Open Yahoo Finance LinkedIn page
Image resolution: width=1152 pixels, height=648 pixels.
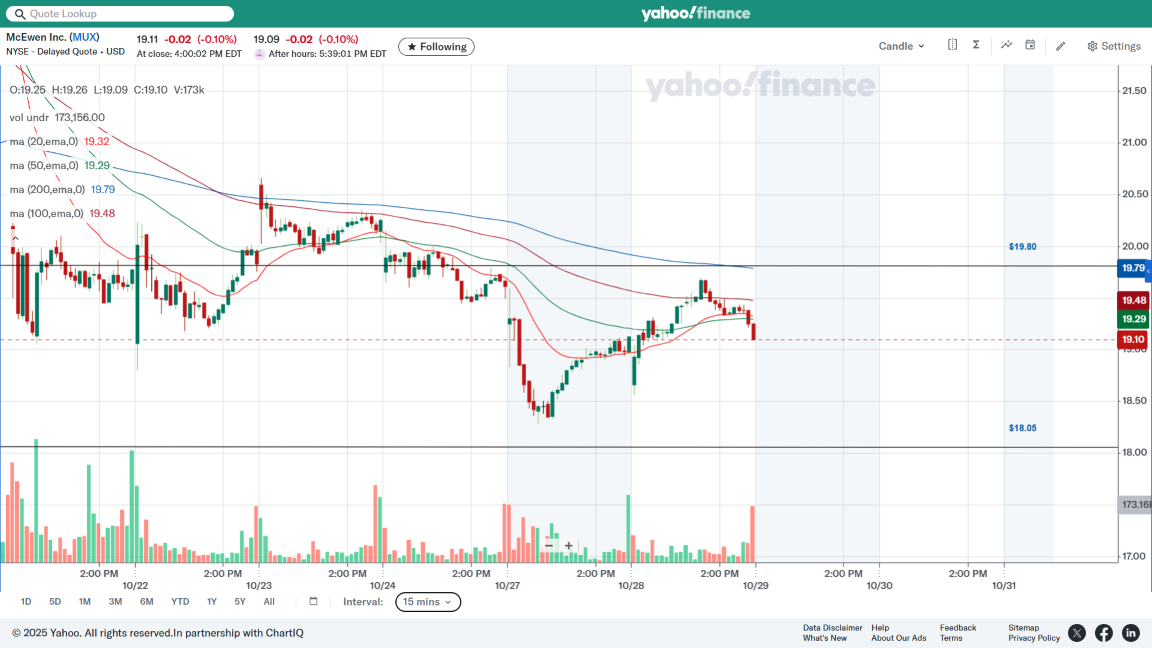1130,632
